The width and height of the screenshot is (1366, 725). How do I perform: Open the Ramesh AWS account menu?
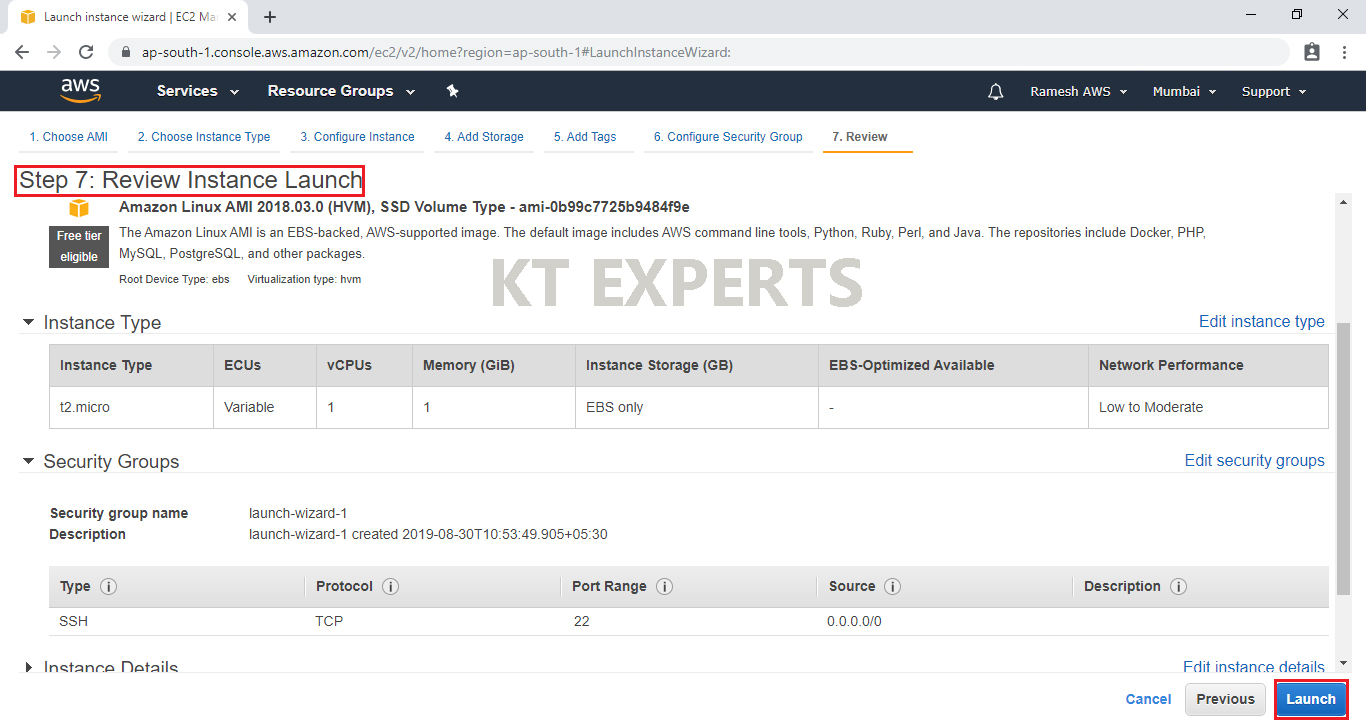point(1078,91)
